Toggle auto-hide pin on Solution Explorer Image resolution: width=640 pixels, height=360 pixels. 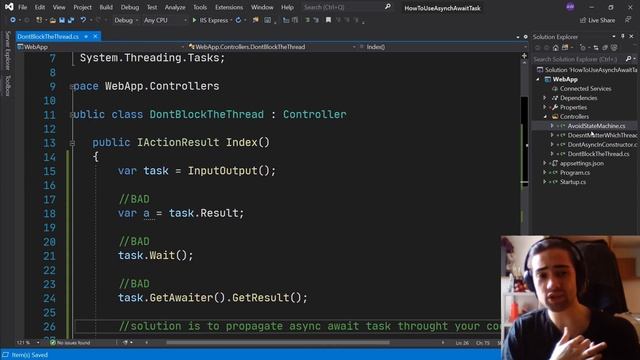point(622,37)
